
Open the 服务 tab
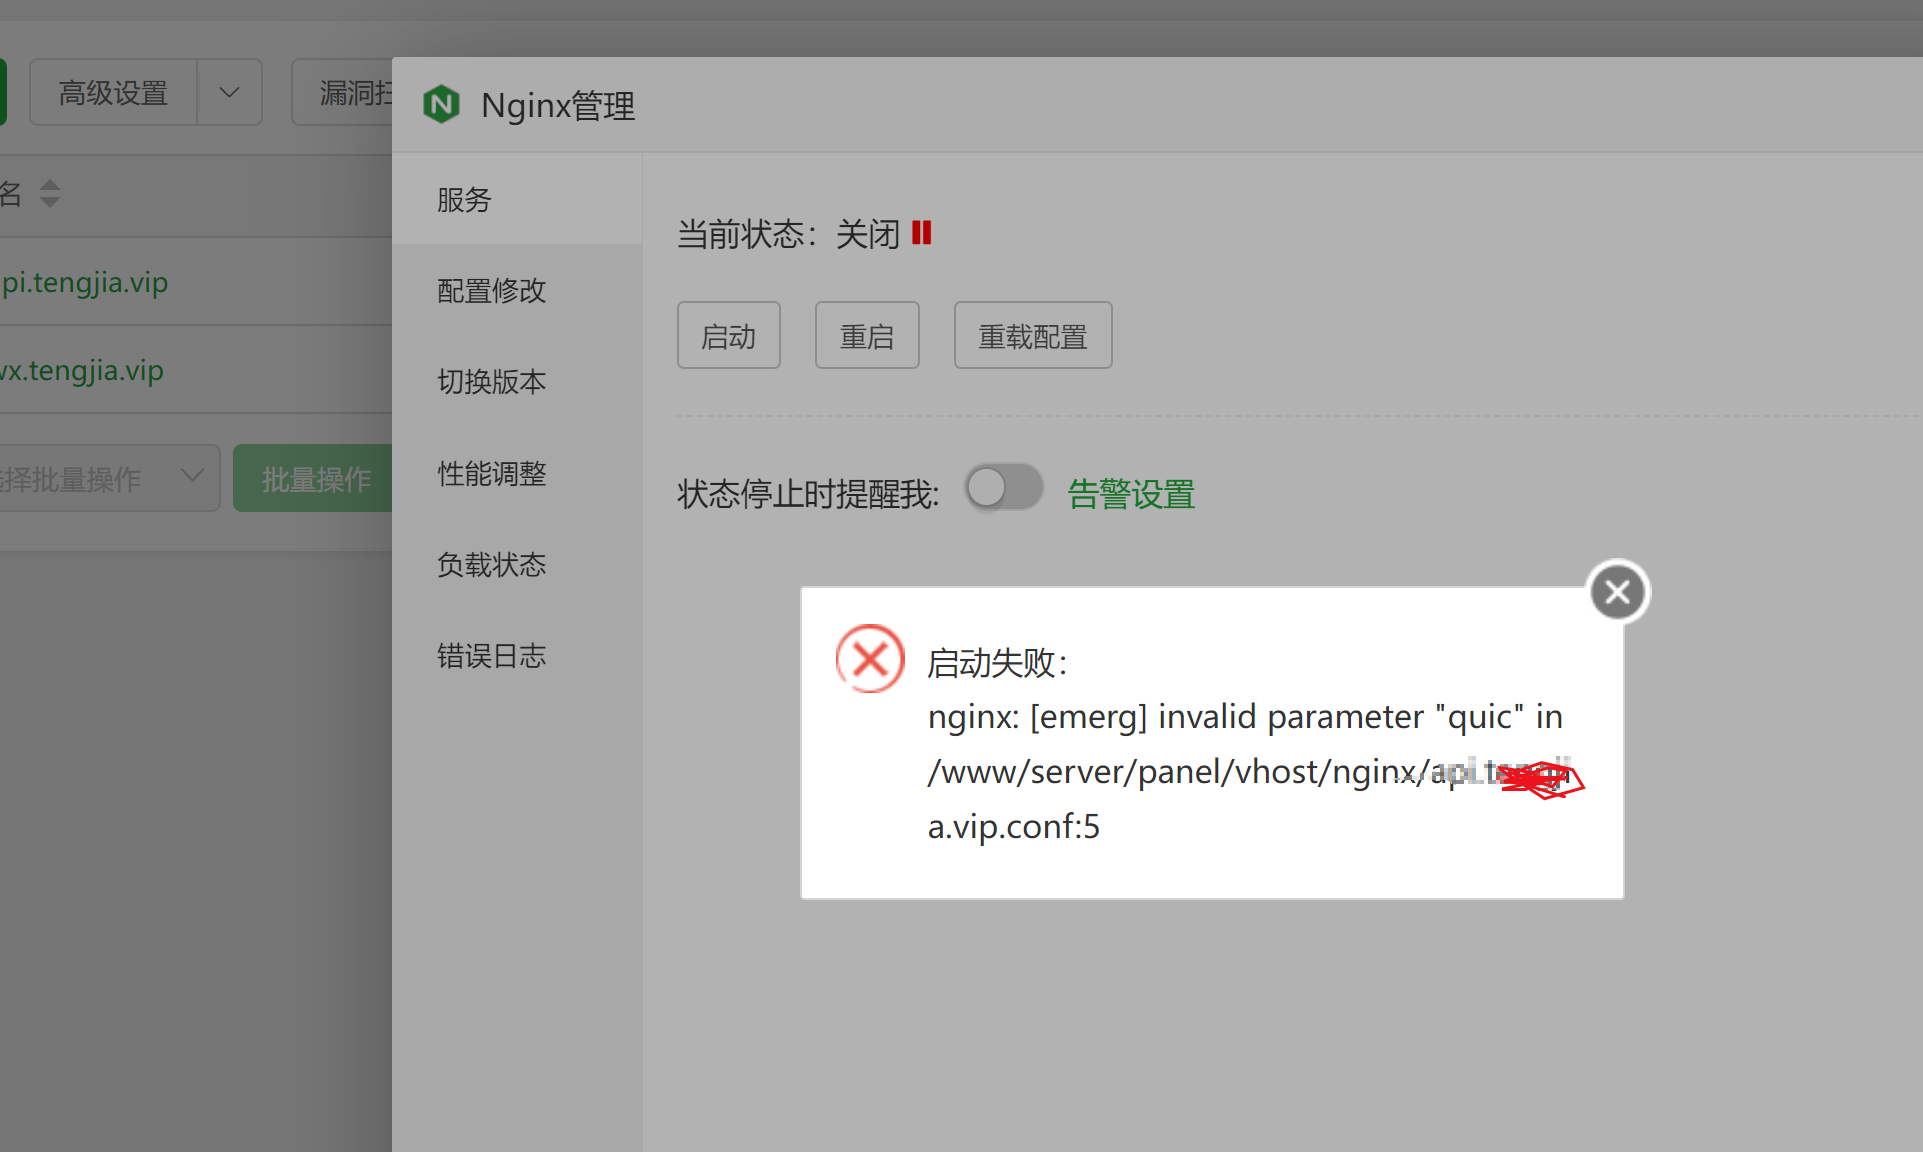click(517, 199)
